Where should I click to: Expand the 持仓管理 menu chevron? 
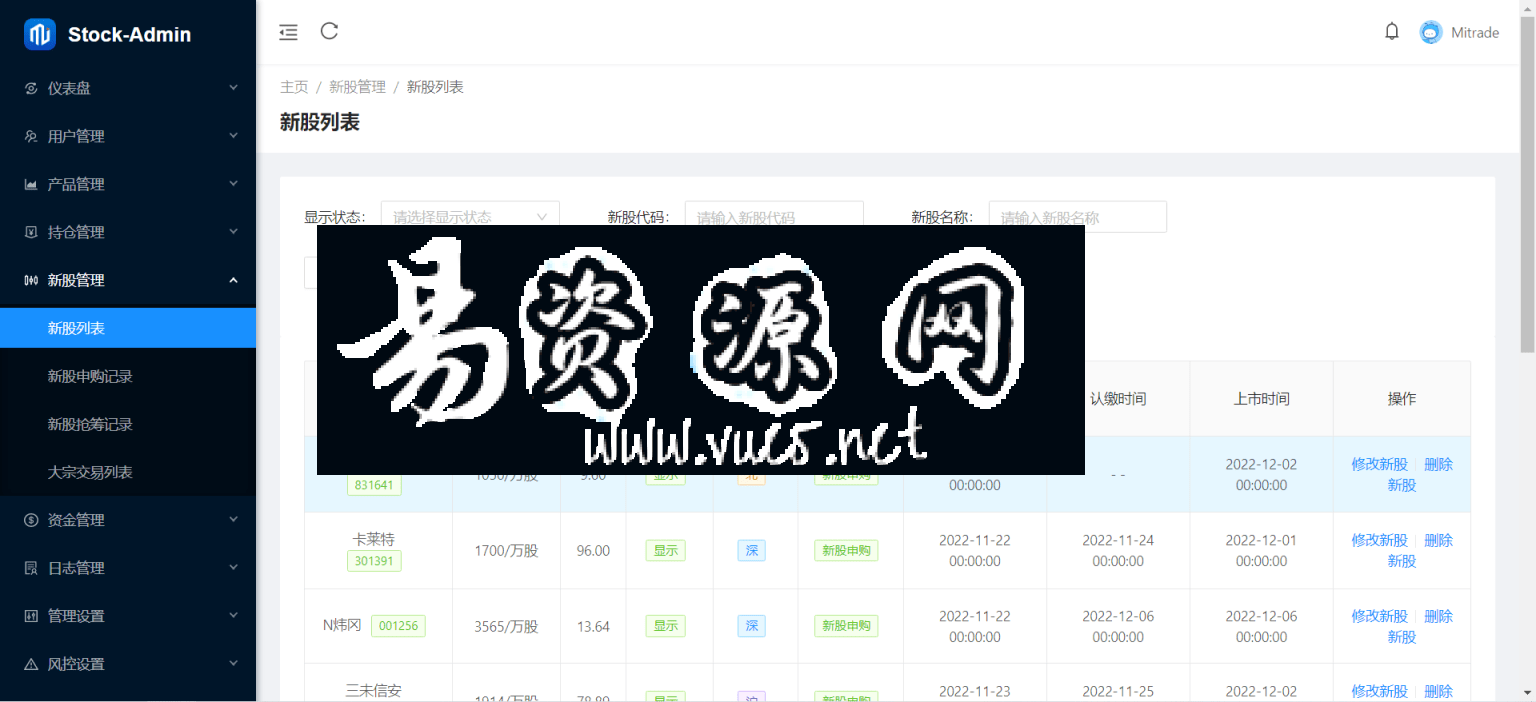click(x=233, y=232)
